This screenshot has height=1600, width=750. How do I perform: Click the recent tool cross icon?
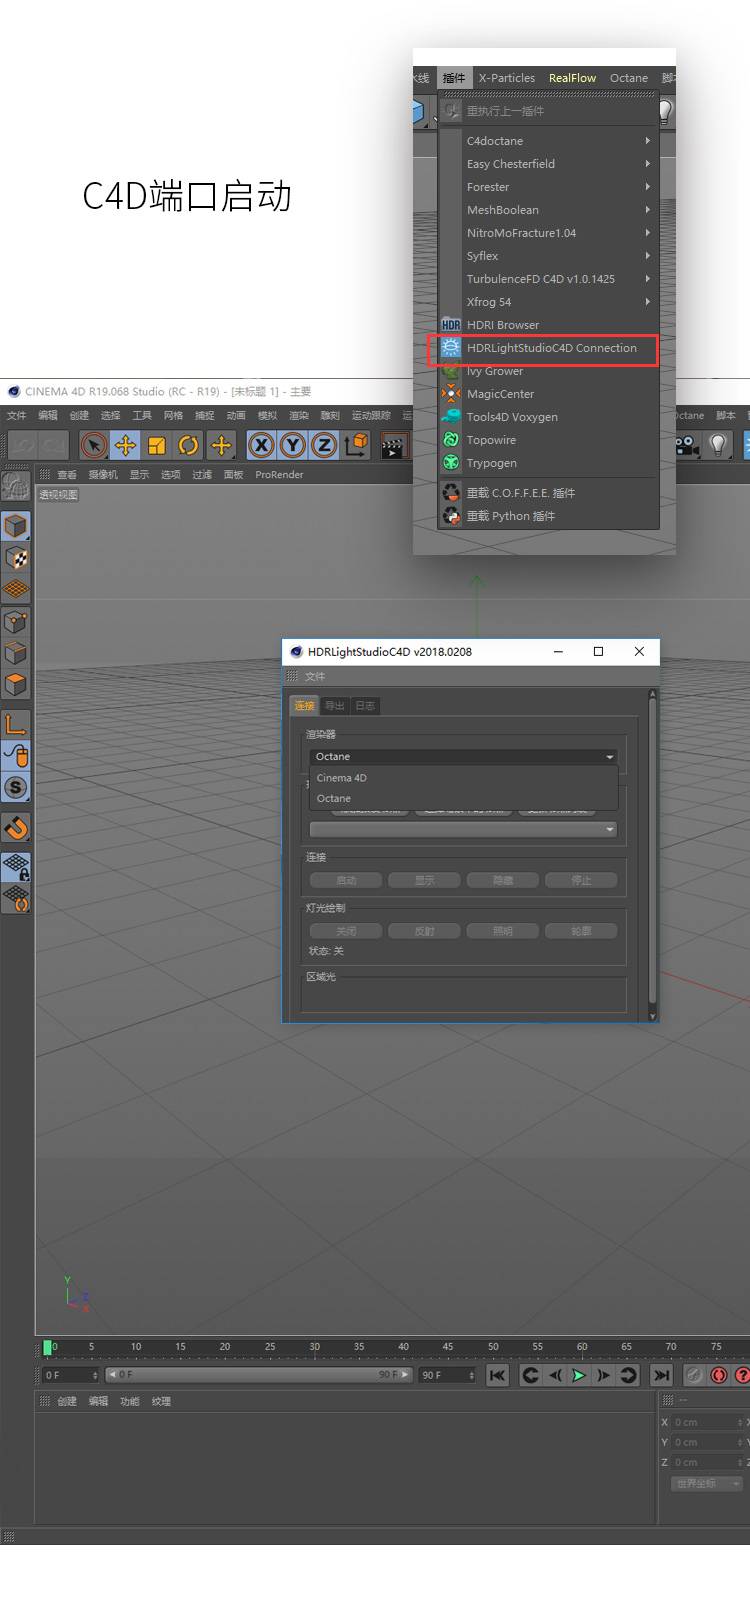point(221,445)
